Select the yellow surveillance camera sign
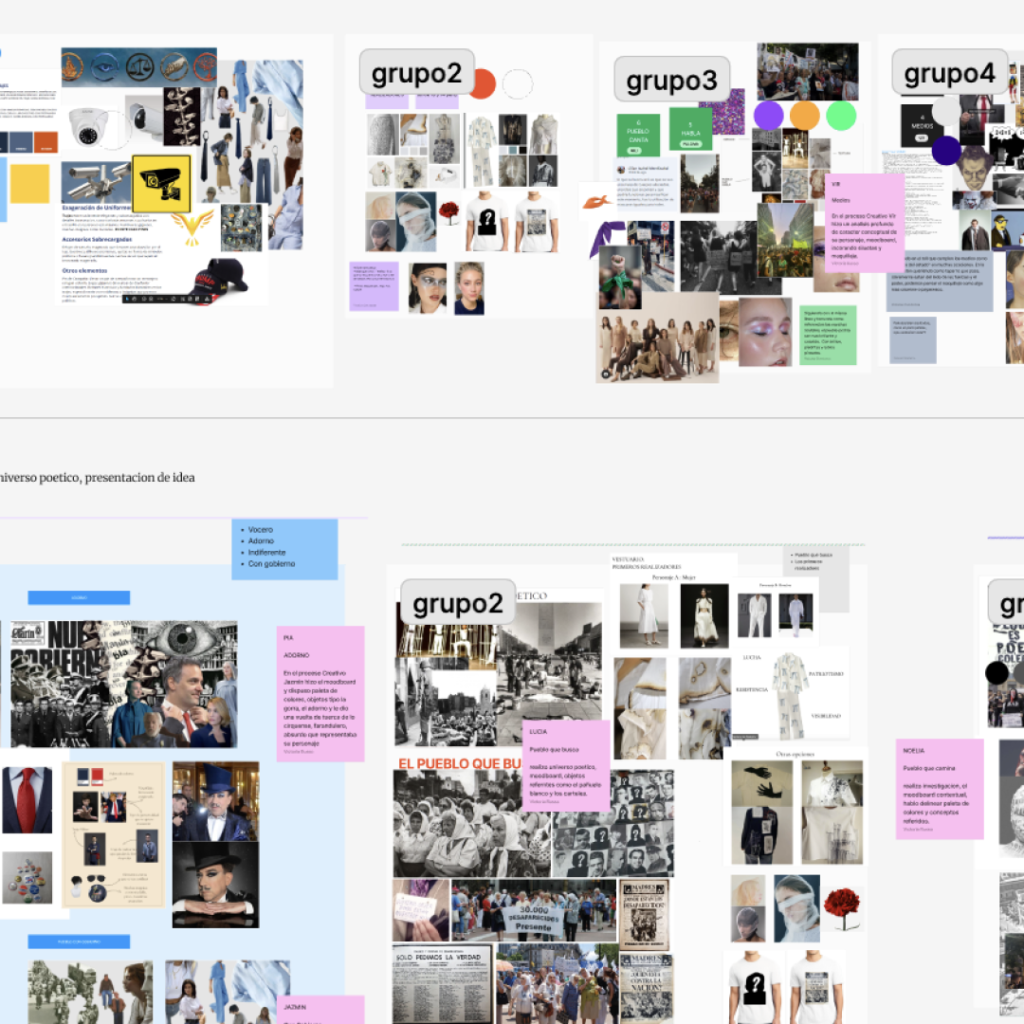Image resolution: width=1024 pixels, height=1024 pixels. 161,184
